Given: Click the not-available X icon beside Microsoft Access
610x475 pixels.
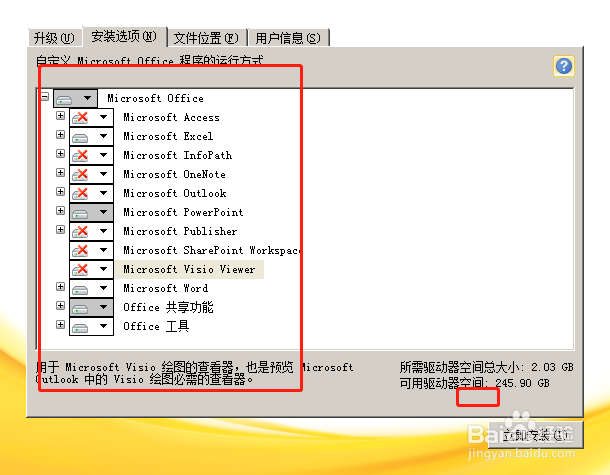Looking at the screenshot, I should 80,117.
